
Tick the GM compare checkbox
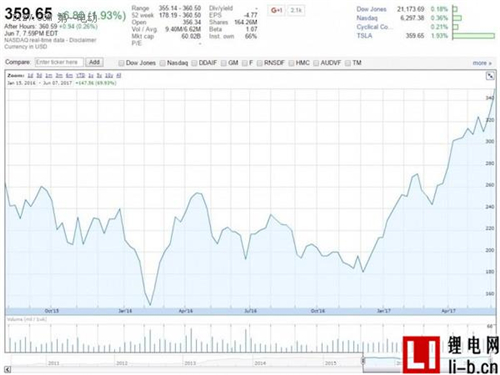pyautogui.click(x=224, y=63)
